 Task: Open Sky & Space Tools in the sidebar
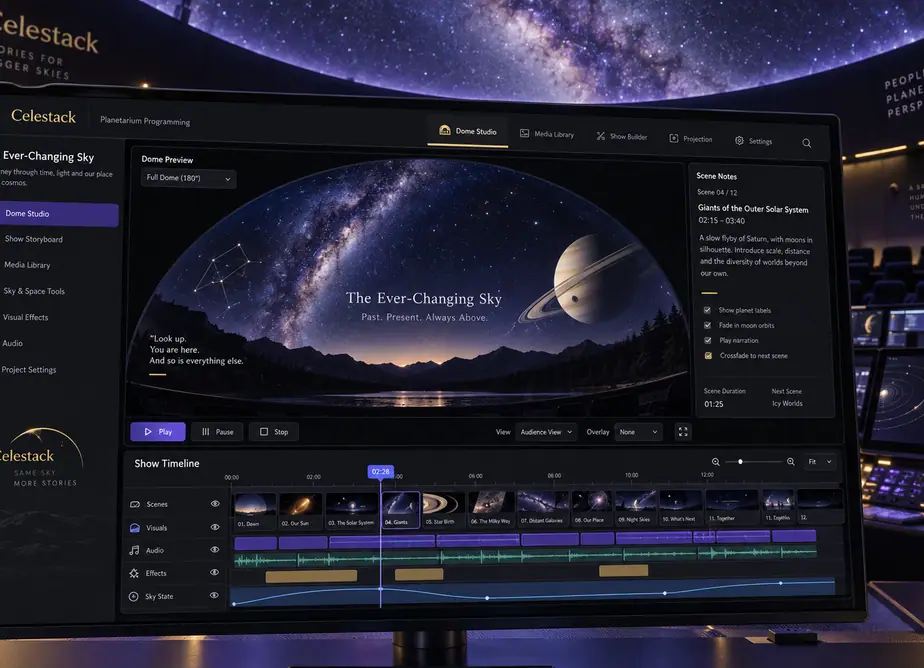coord(34,291)
